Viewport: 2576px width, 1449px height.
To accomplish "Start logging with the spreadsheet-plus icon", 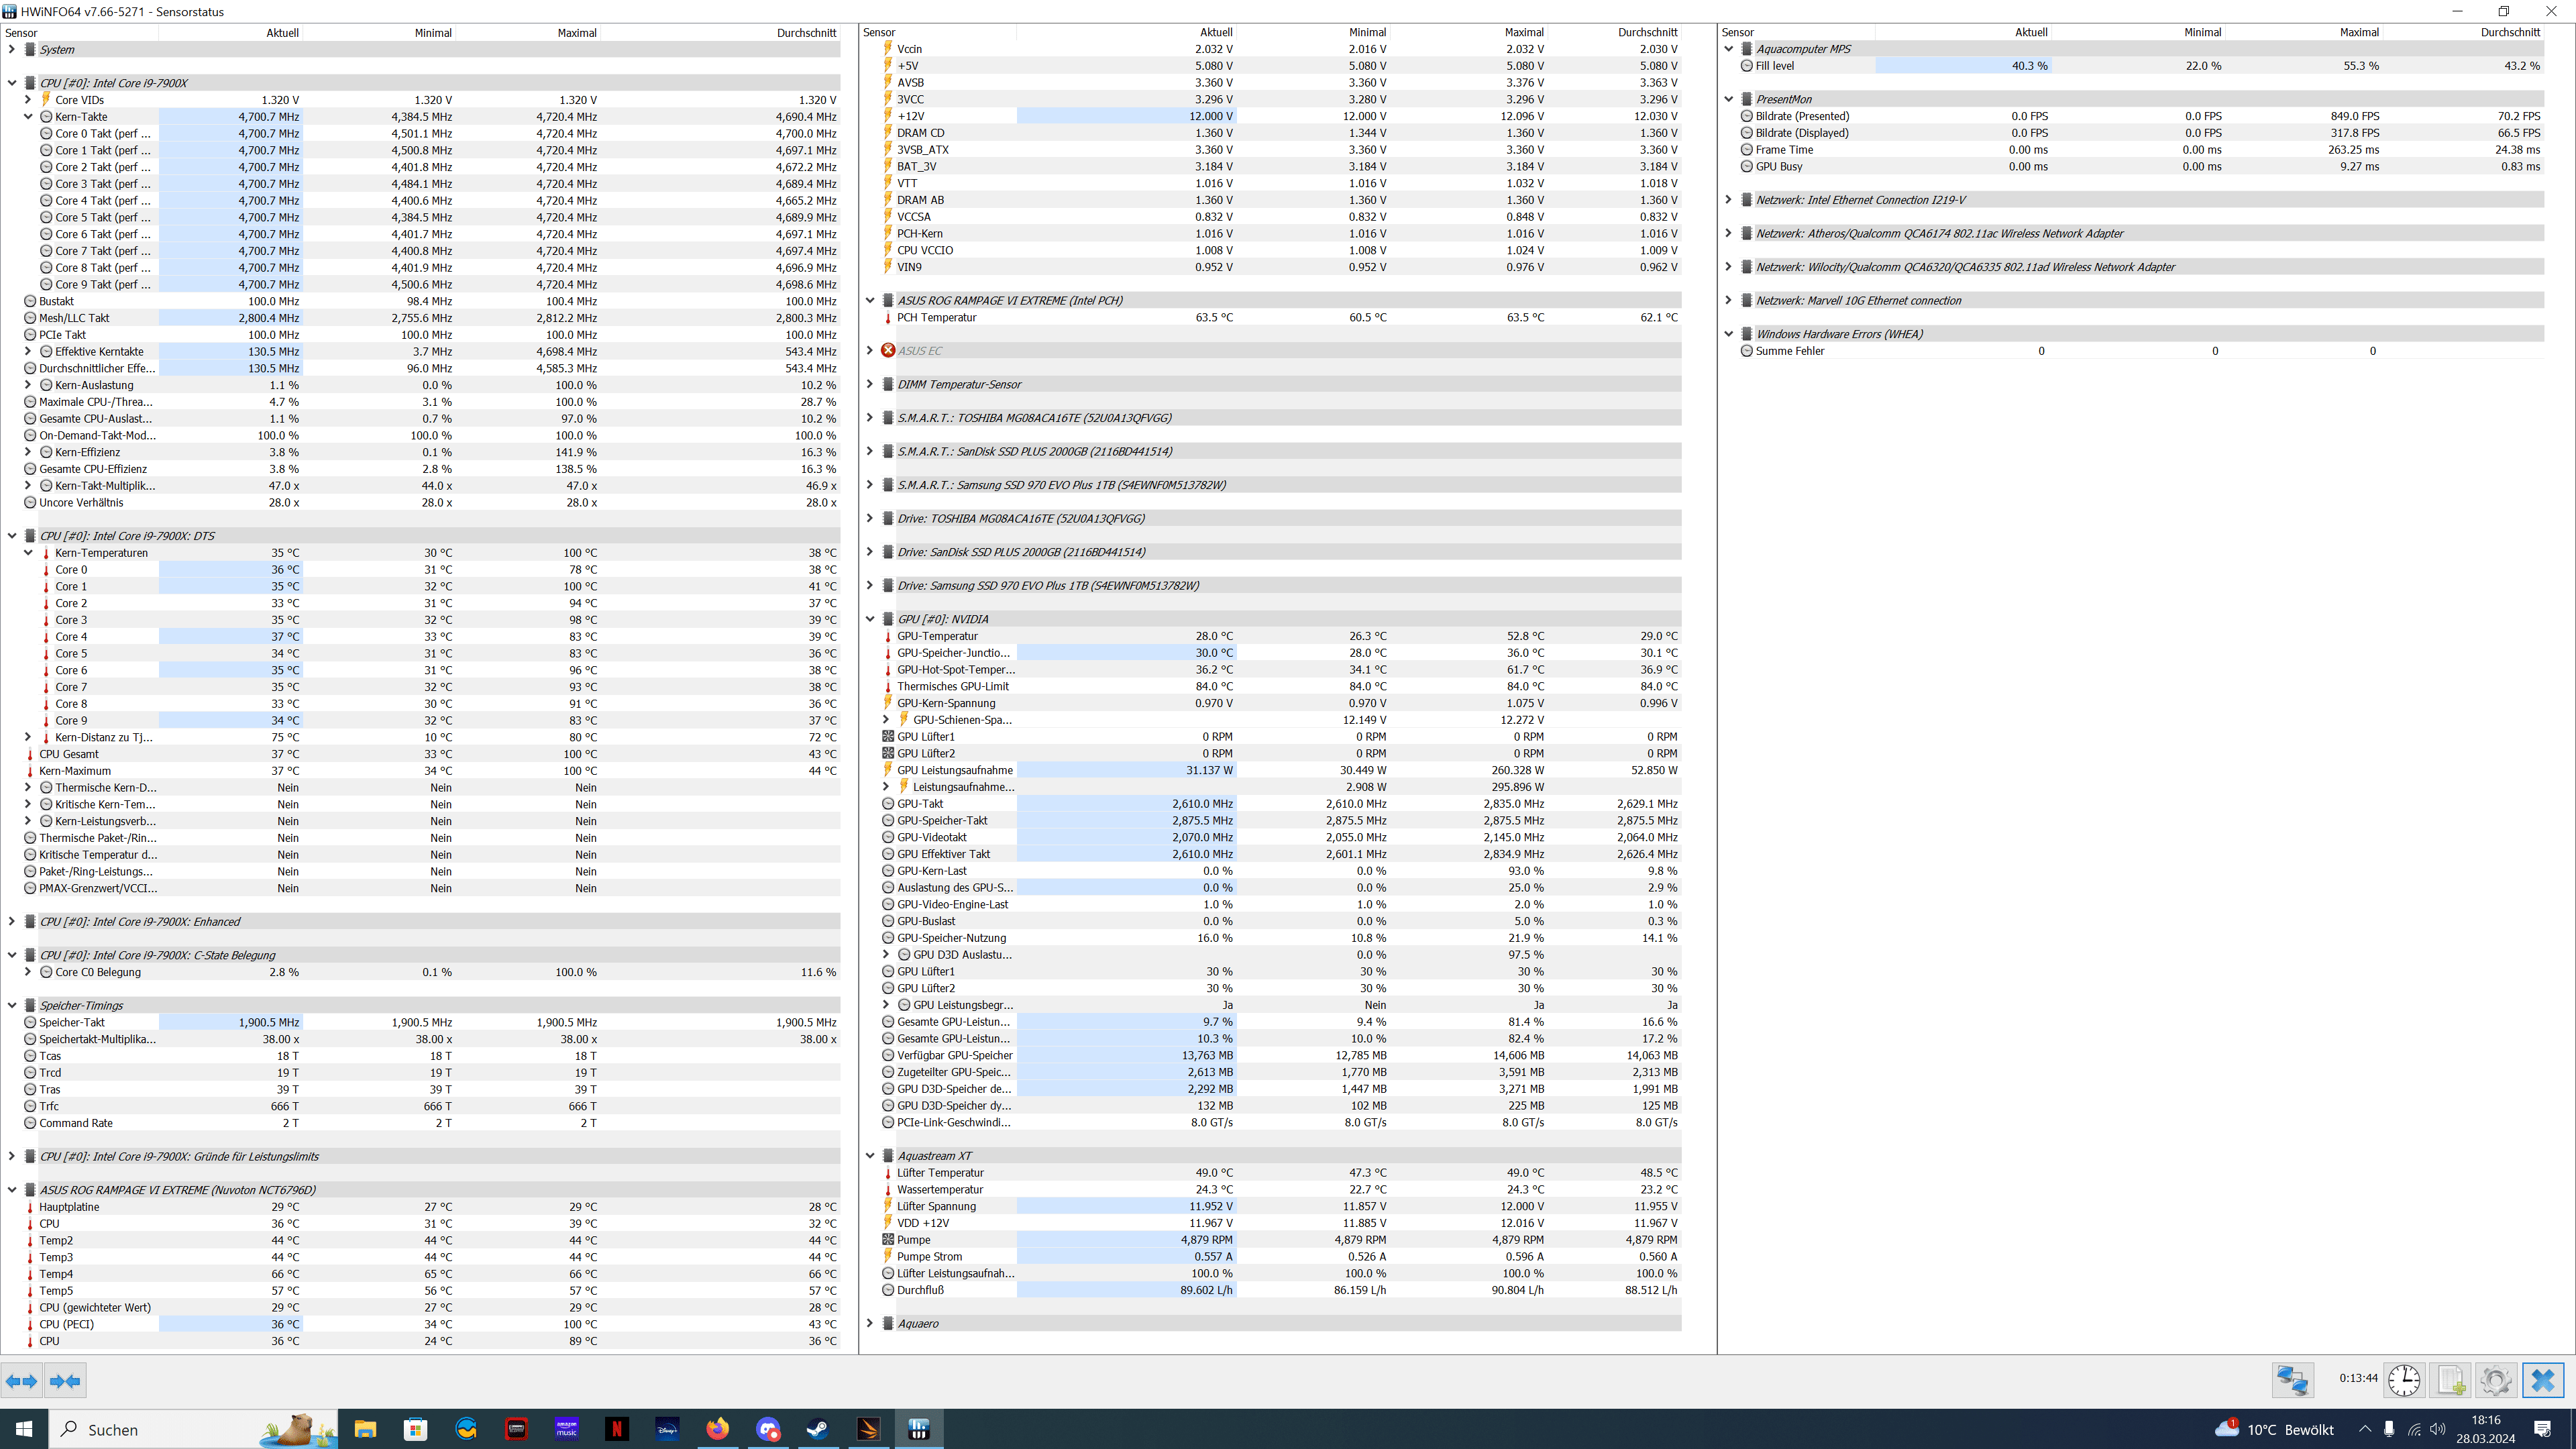I will point(2450,1380).
